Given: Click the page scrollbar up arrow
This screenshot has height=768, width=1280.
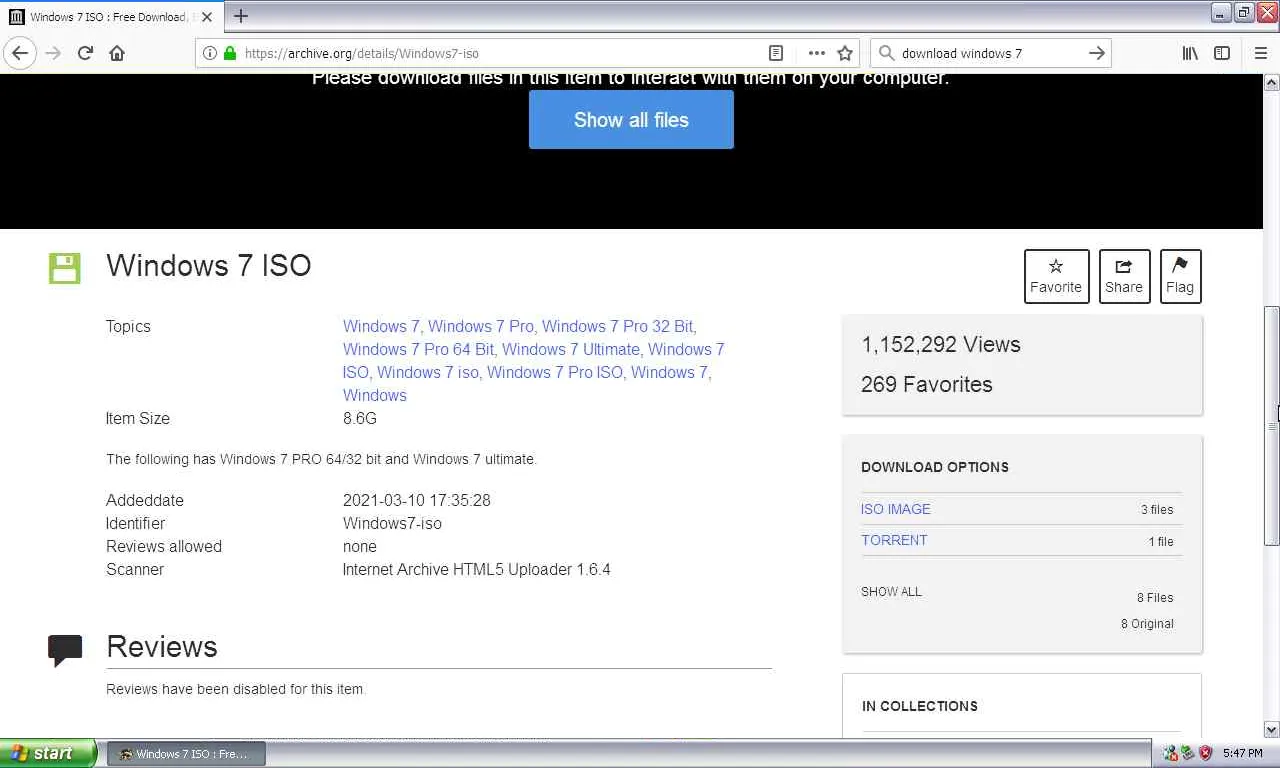Looking at the screenshot, I should (1272, 83).
